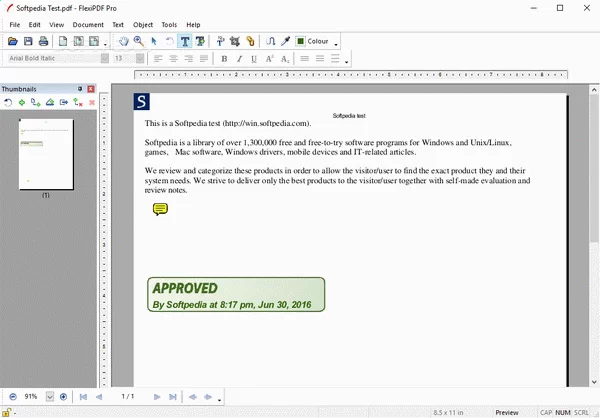Open the font name dropdown

pyautogui.click(x=104, y=59)
